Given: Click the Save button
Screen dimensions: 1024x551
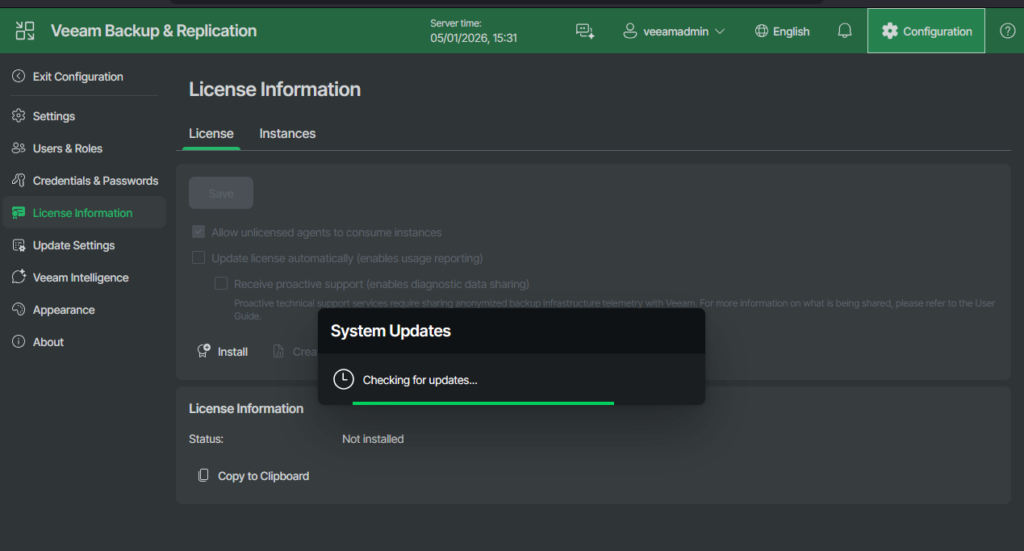Looking at the screenshot, I should (221, 193).
